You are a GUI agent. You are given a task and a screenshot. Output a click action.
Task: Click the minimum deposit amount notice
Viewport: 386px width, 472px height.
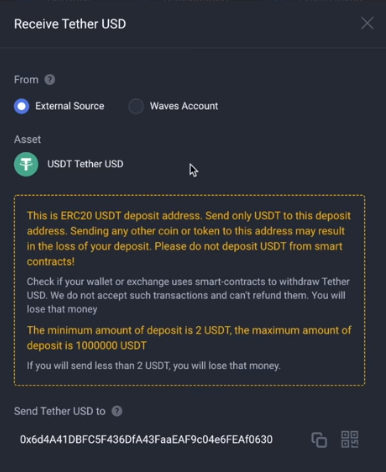click(x=189, y=338)
